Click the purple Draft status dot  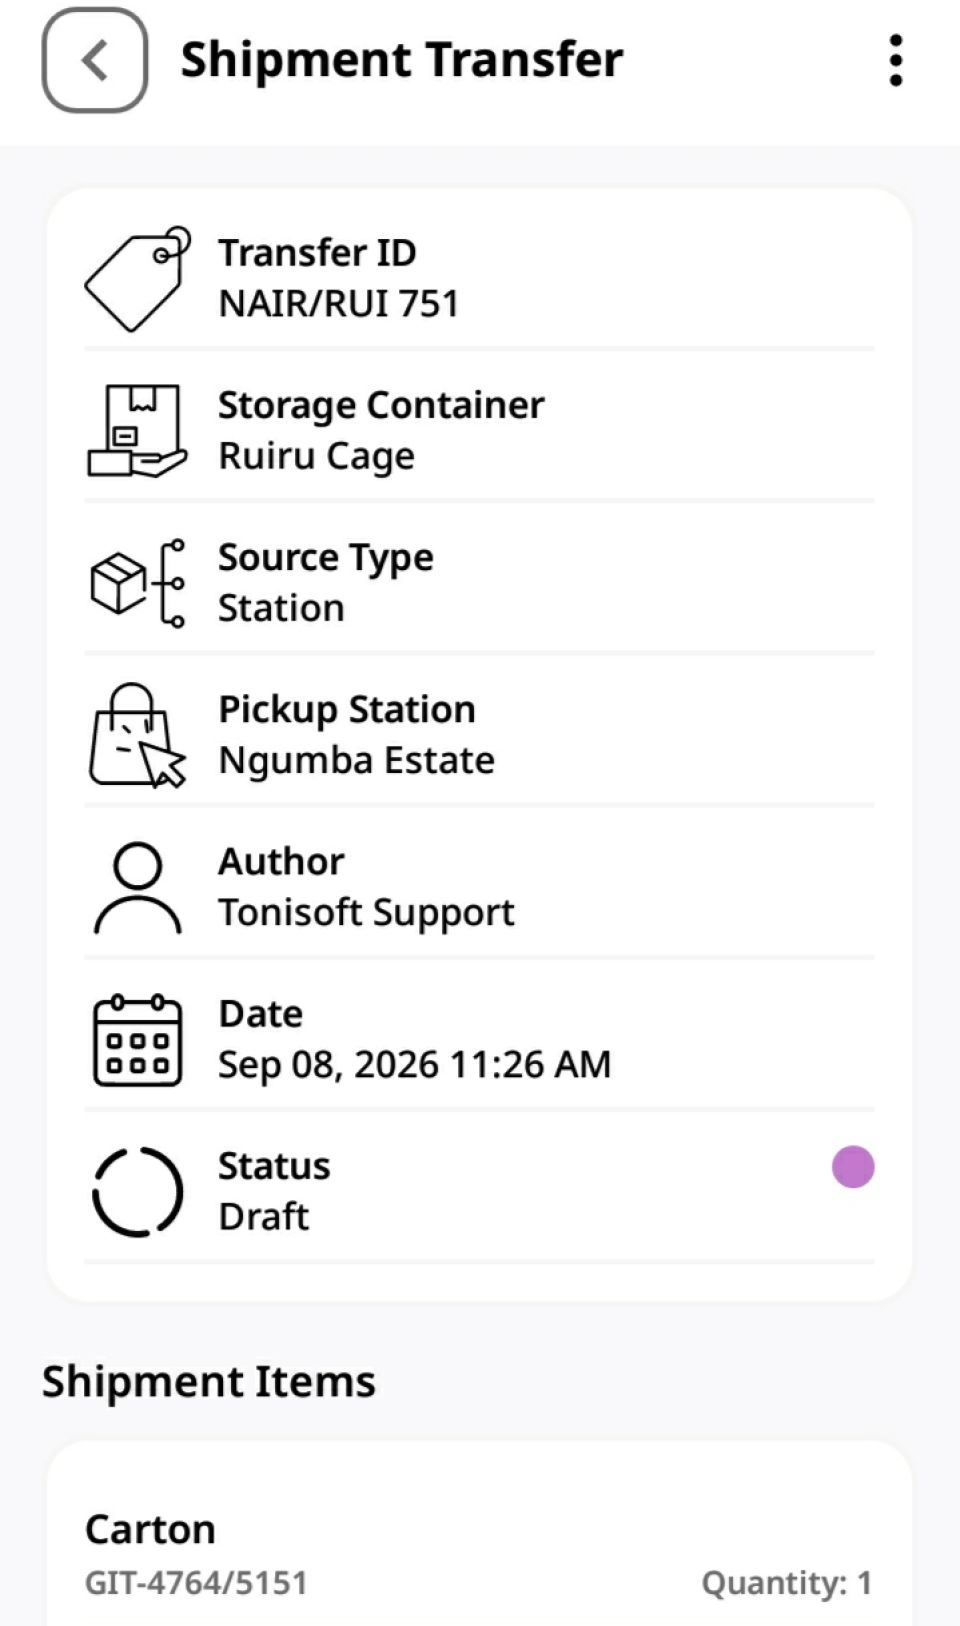pyautogui.click(x=853, y=1167)
